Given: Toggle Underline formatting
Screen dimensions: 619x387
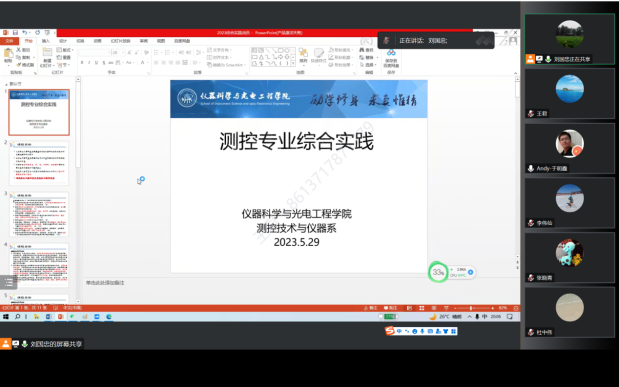Looking at the screenshot, I should 96,62.
